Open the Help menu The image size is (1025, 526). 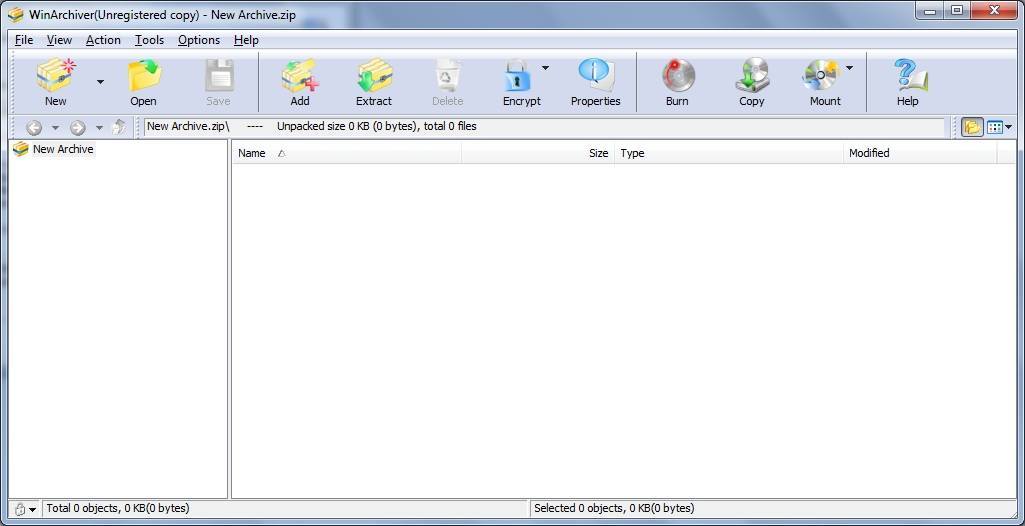(x=246, y=40)
